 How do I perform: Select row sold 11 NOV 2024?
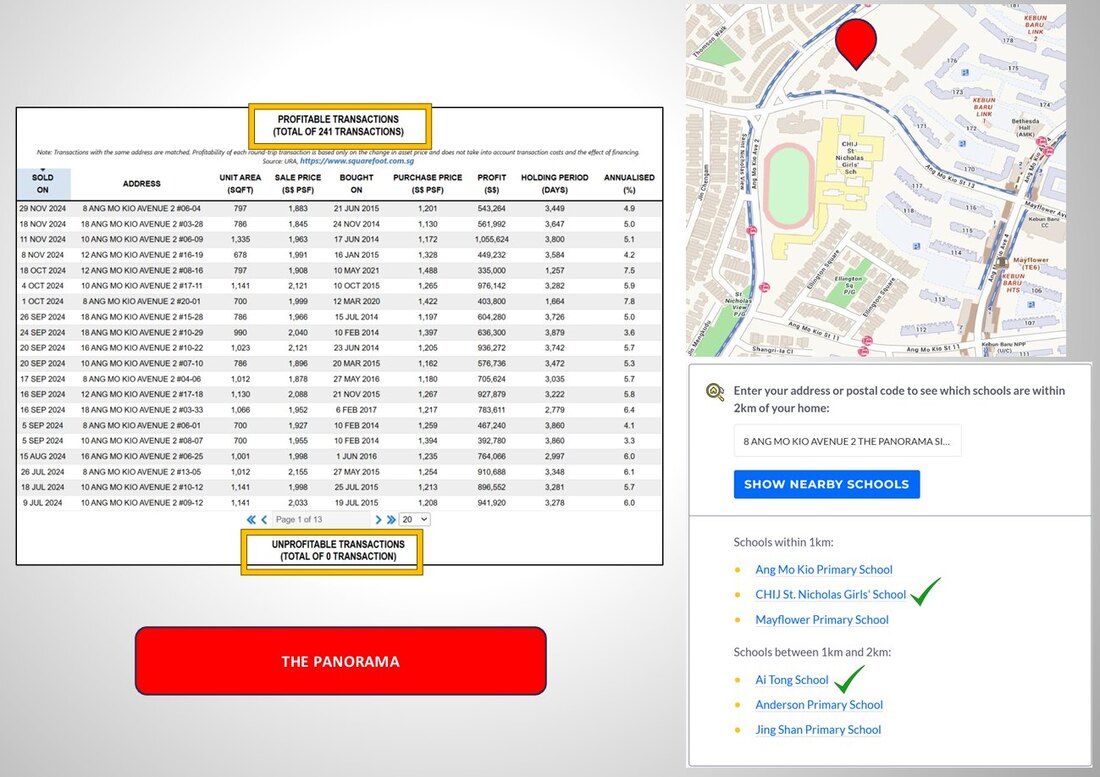click(340, 239)
